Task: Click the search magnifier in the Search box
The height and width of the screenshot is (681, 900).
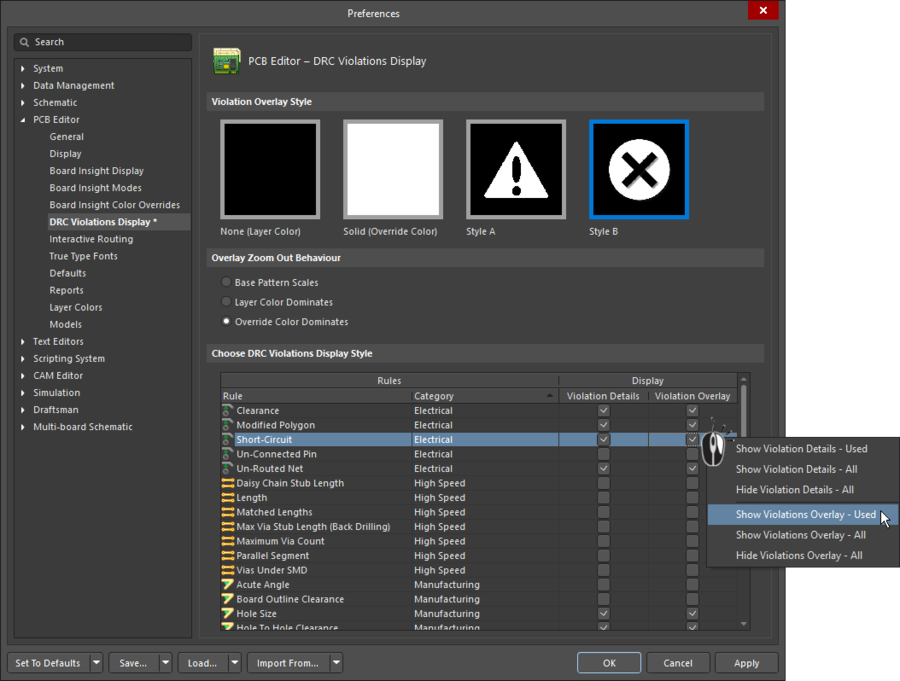Action: 25,42
